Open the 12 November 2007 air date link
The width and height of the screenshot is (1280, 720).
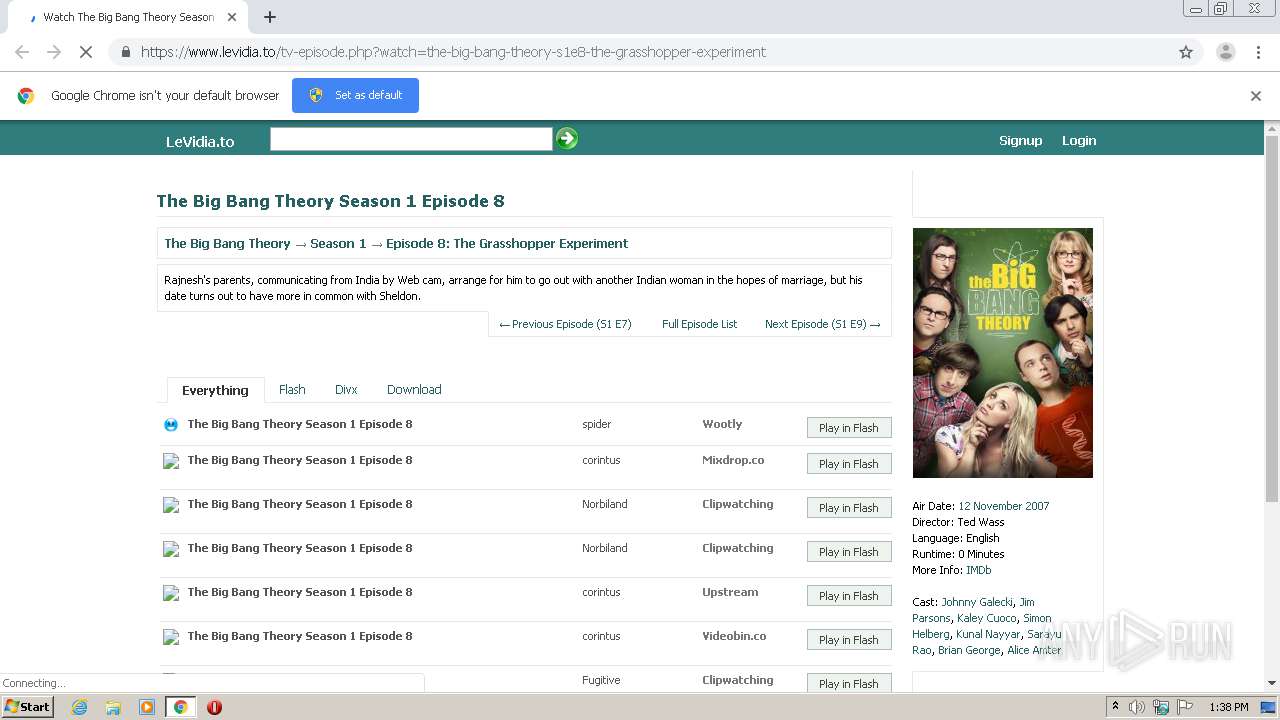[x=1004, y=506]
